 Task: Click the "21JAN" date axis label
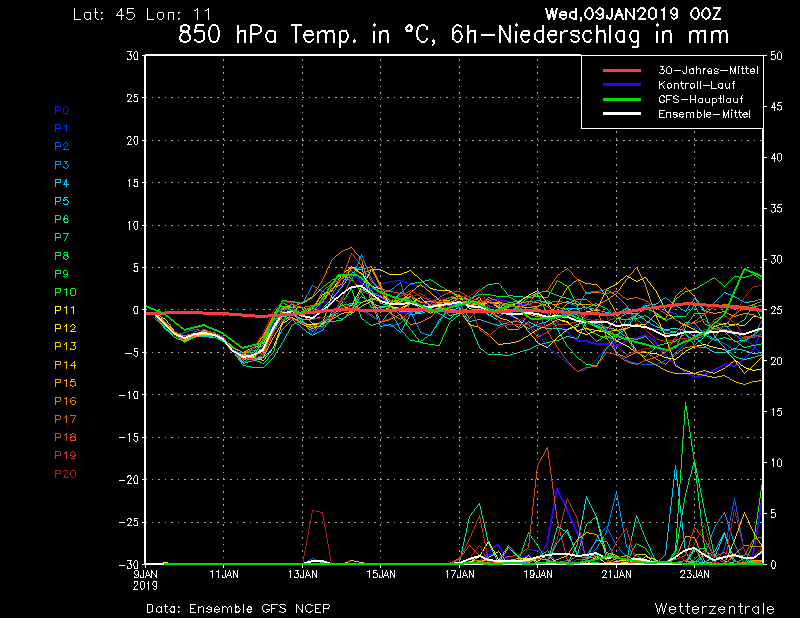(x=616, y=574)
